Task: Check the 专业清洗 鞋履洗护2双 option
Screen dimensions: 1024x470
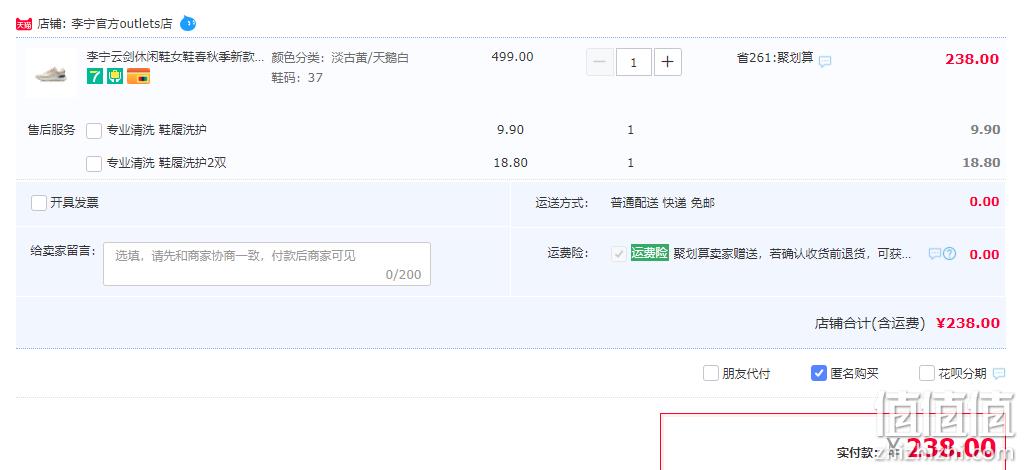Action: coord(94,163)
